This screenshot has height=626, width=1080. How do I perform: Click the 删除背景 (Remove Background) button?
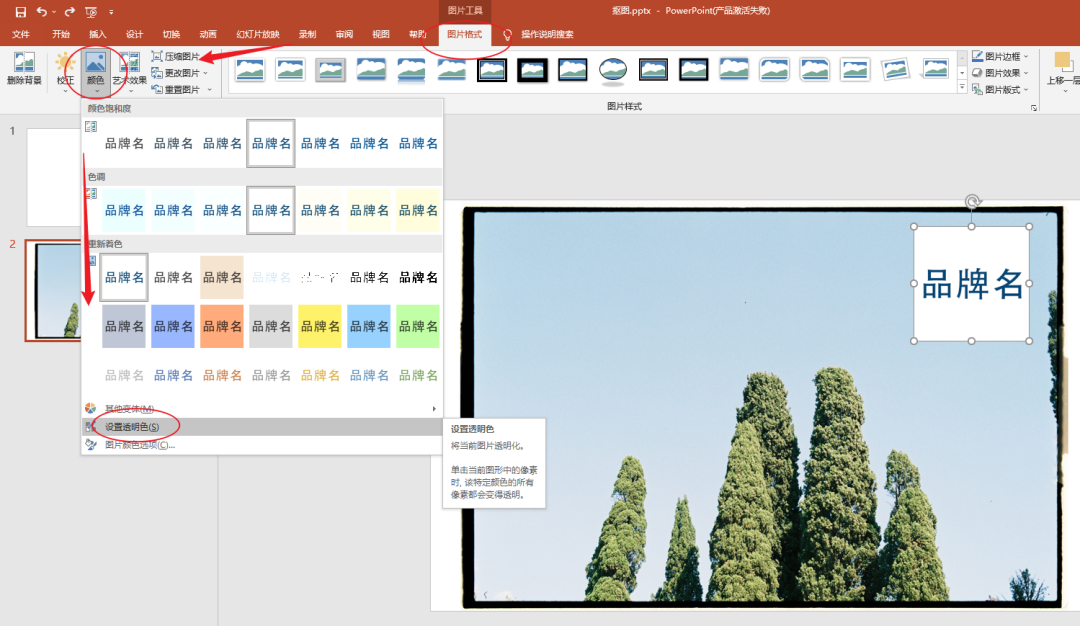click(x=24, y=69)
